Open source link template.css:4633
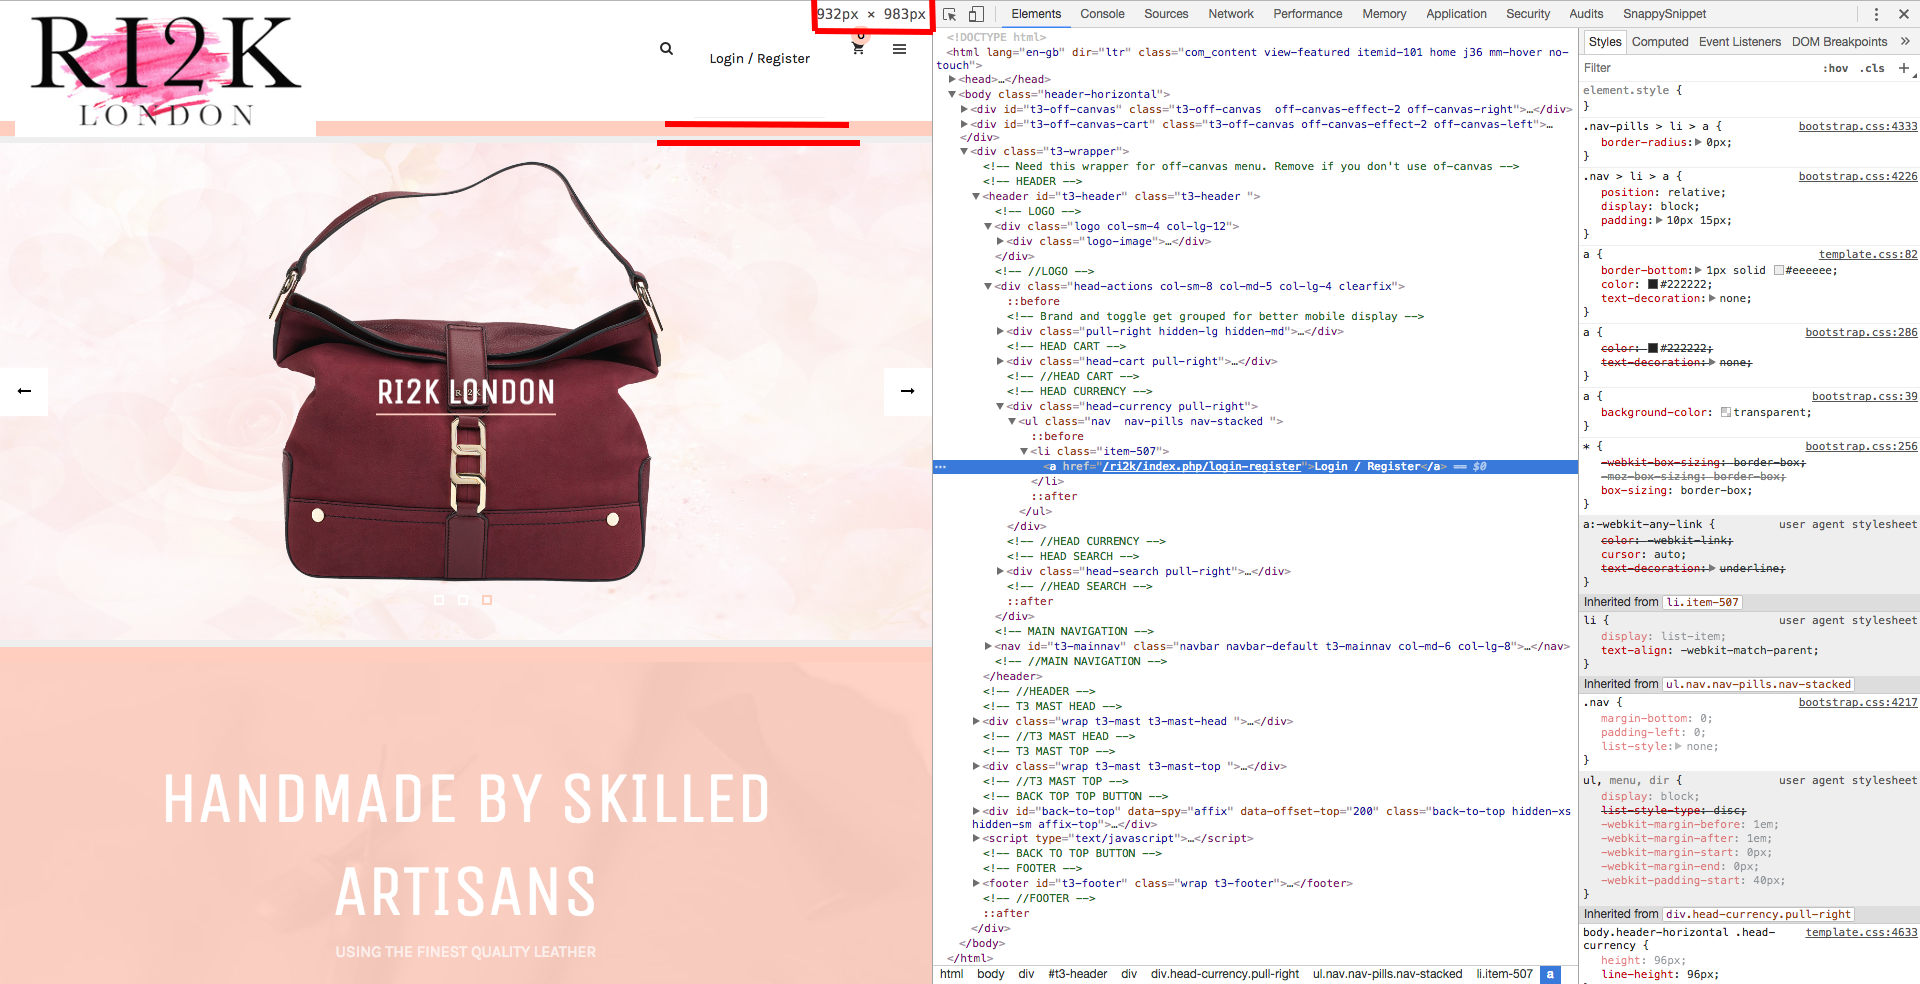Viewport: 1920px width, 984px height. coord(1861,933)
